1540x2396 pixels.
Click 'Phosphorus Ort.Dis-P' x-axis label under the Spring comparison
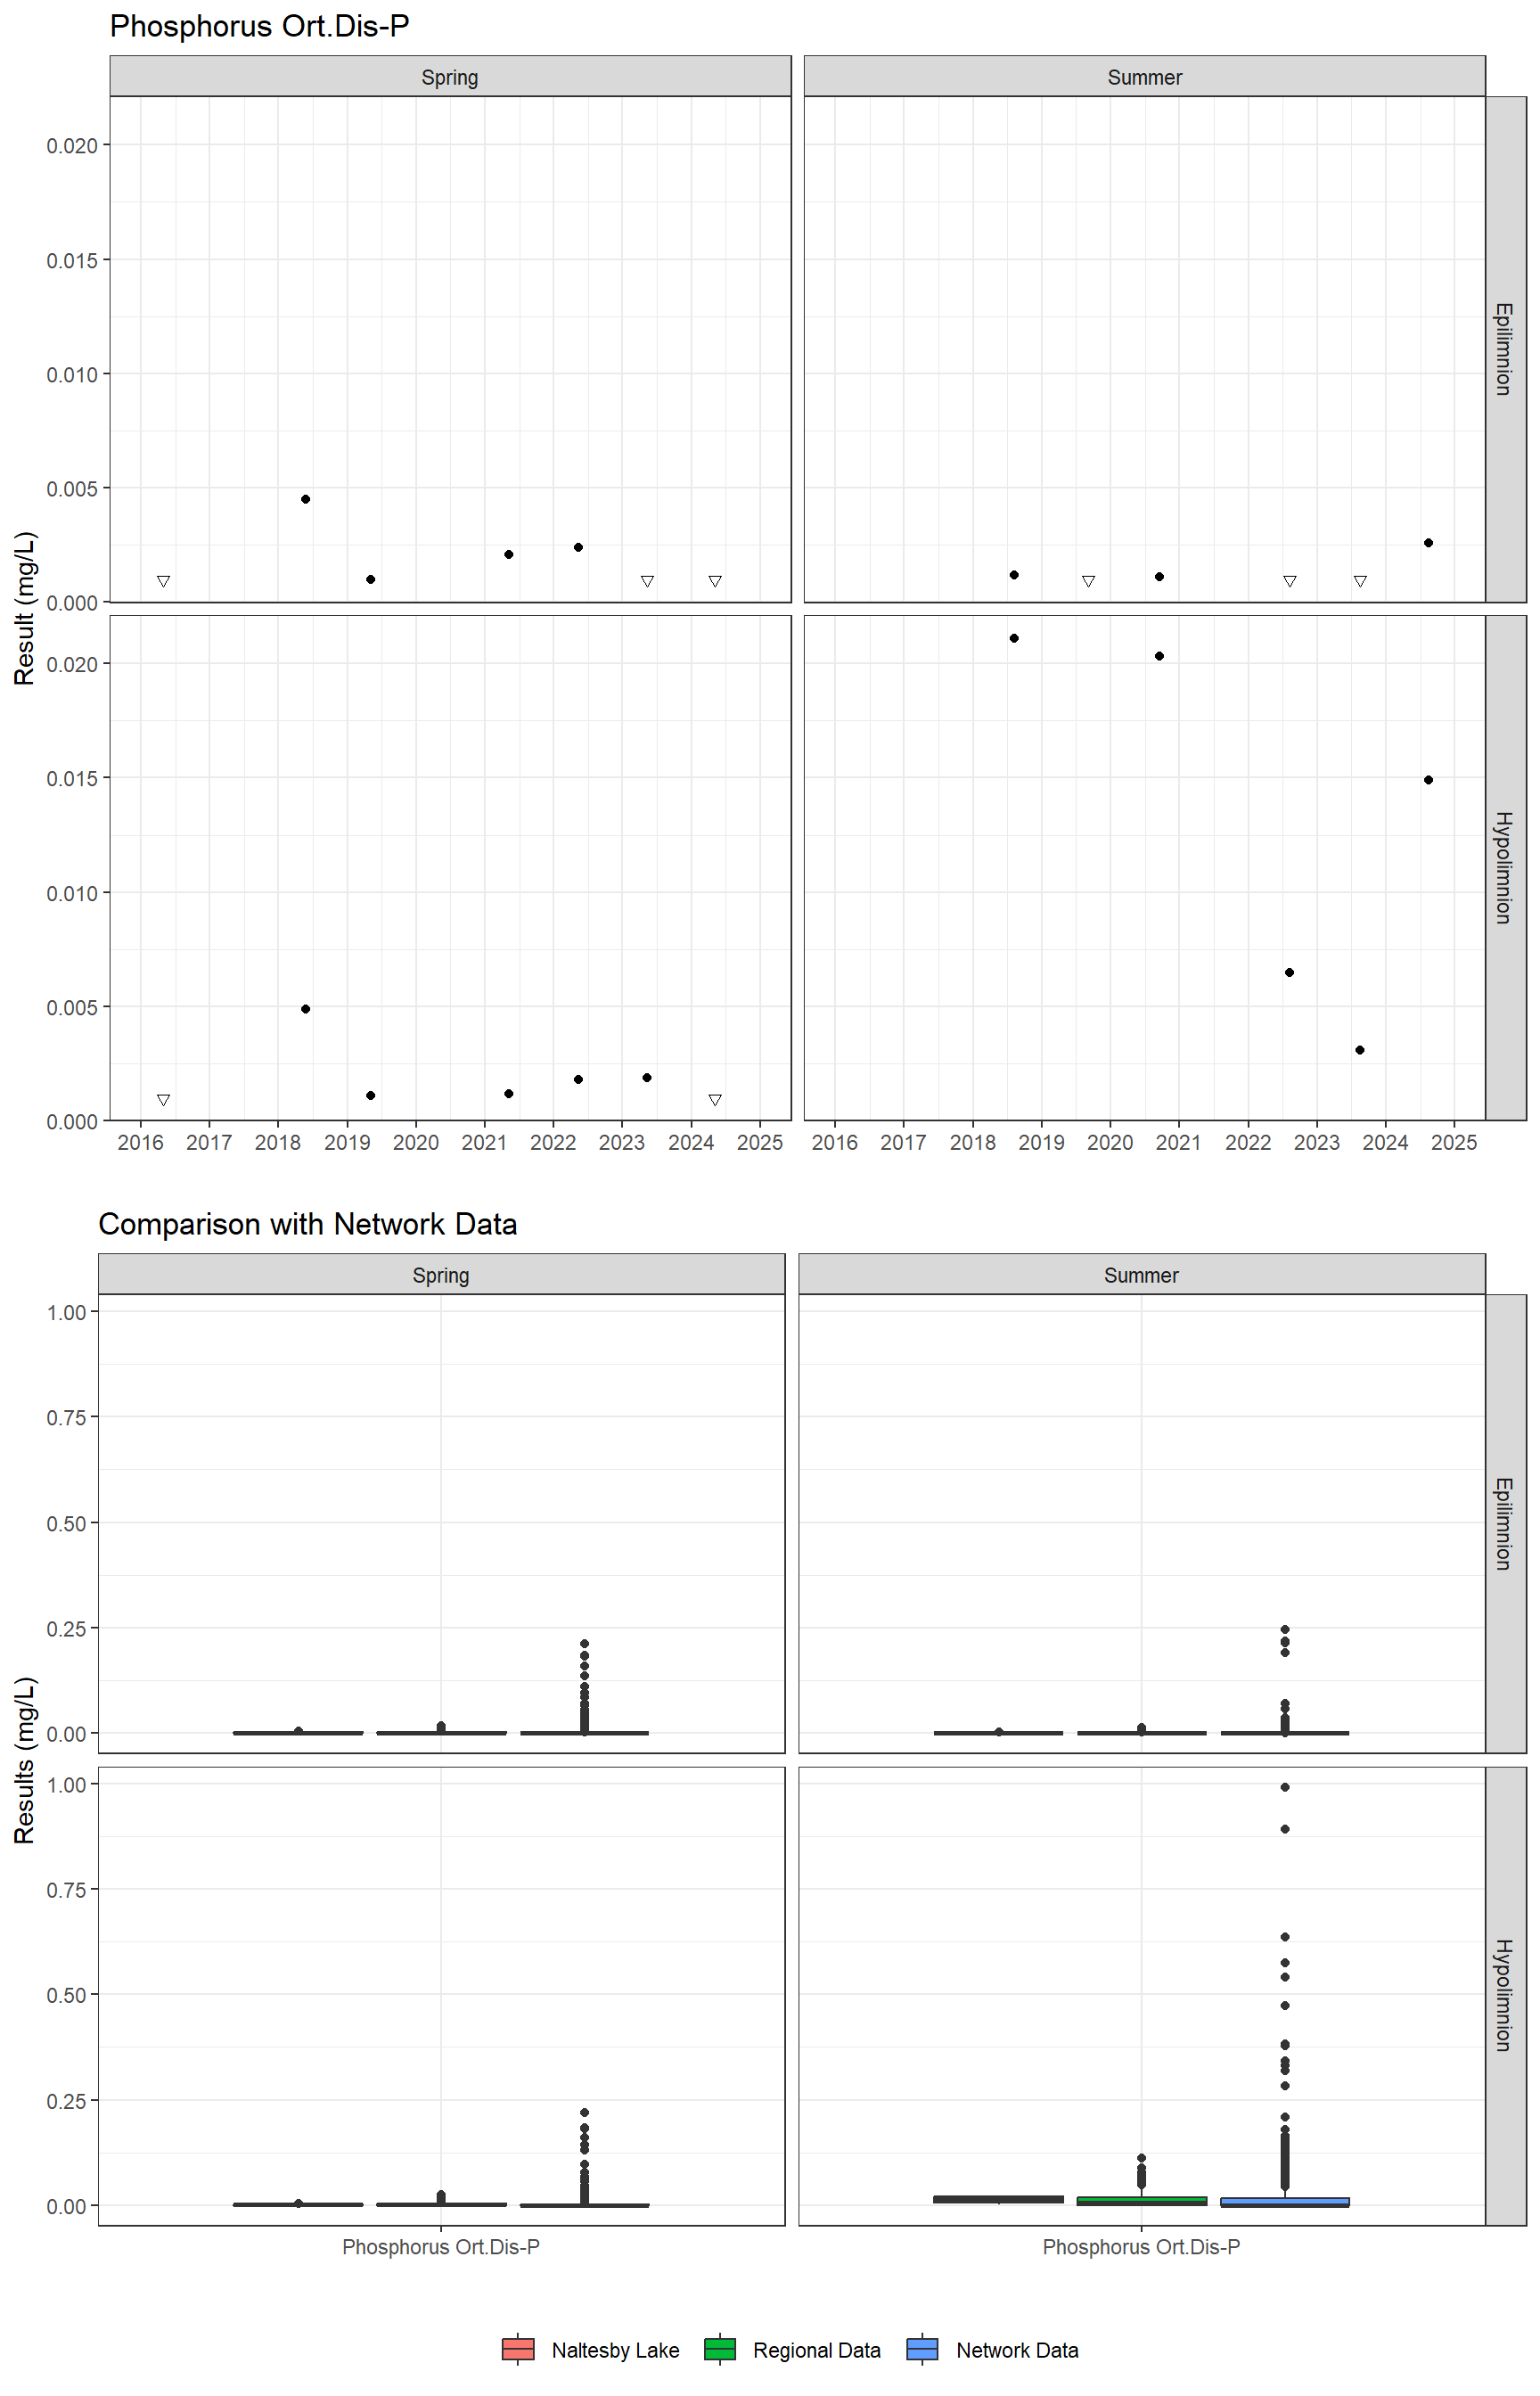click(x=441, y=2246)
